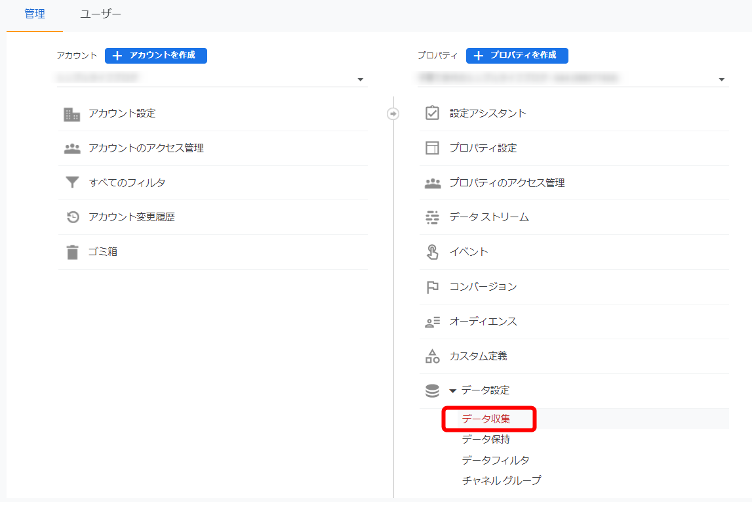Open オーディエンス text
This screenshot has width=755, height=505.
[483, 322]
